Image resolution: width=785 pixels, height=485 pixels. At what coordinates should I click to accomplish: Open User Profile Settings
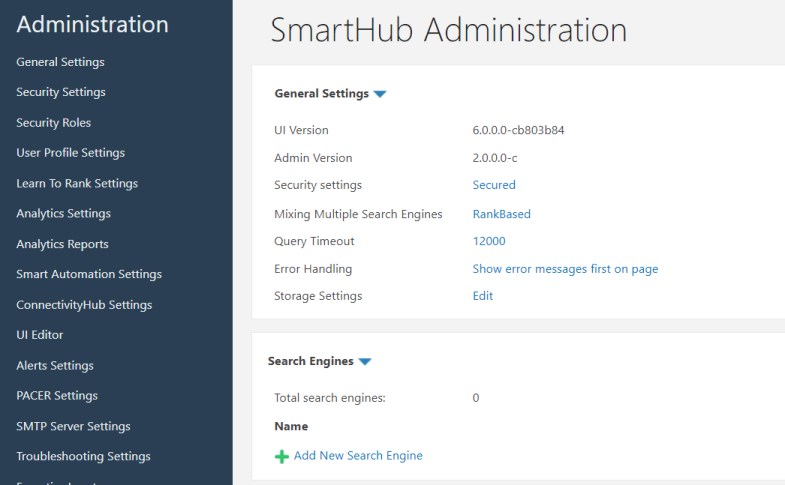(70, 153)
